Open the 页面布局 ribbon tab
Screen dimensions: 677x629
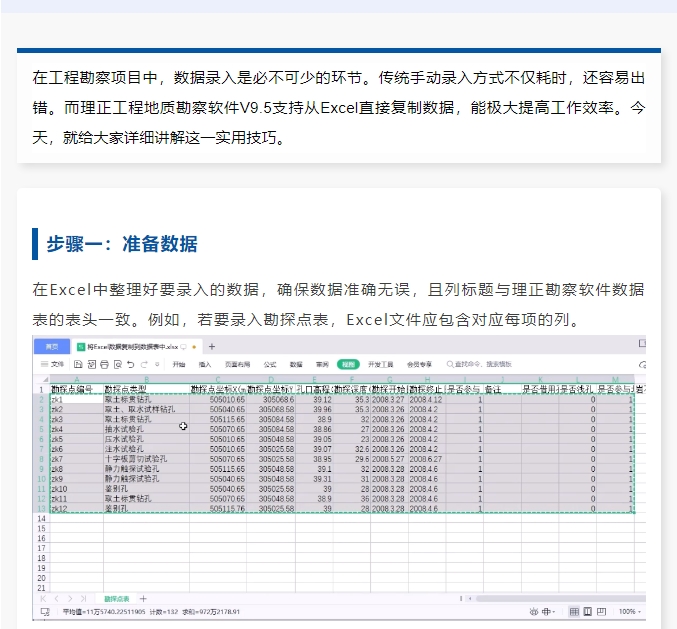(x=235, y=365)
